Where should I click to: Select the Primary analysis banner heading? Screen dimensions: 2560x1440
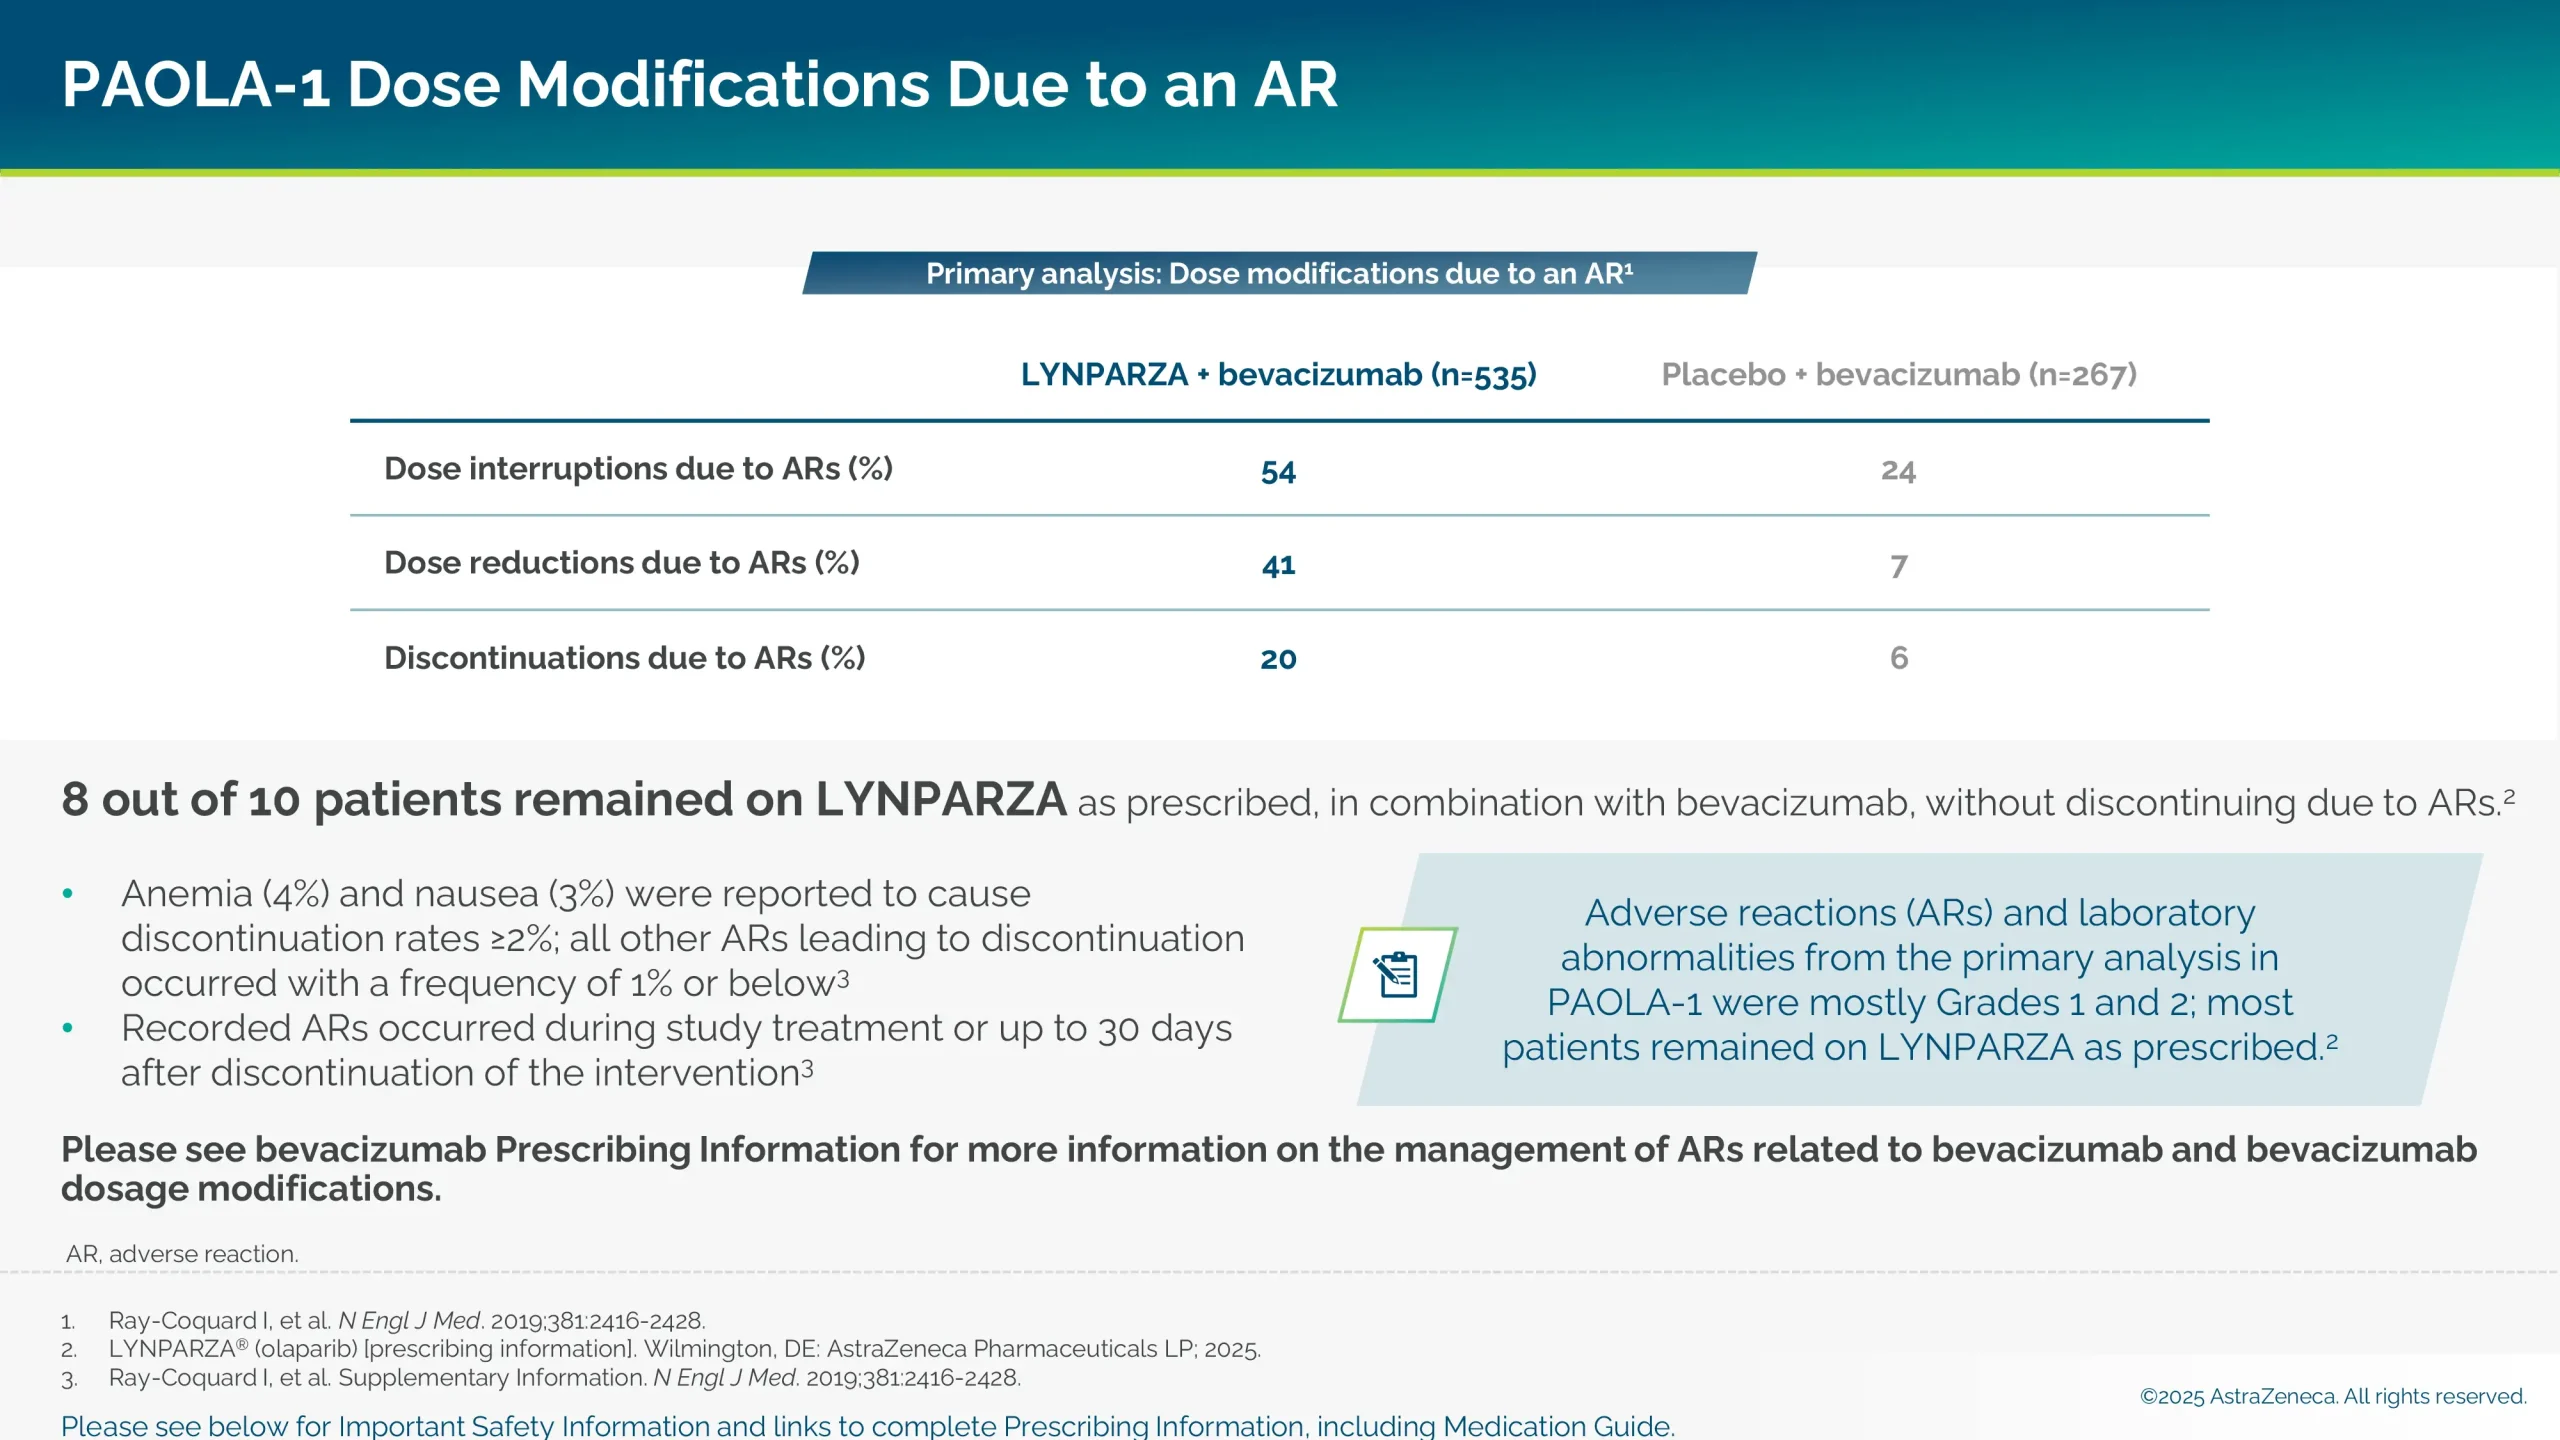tap(1278, 273)
